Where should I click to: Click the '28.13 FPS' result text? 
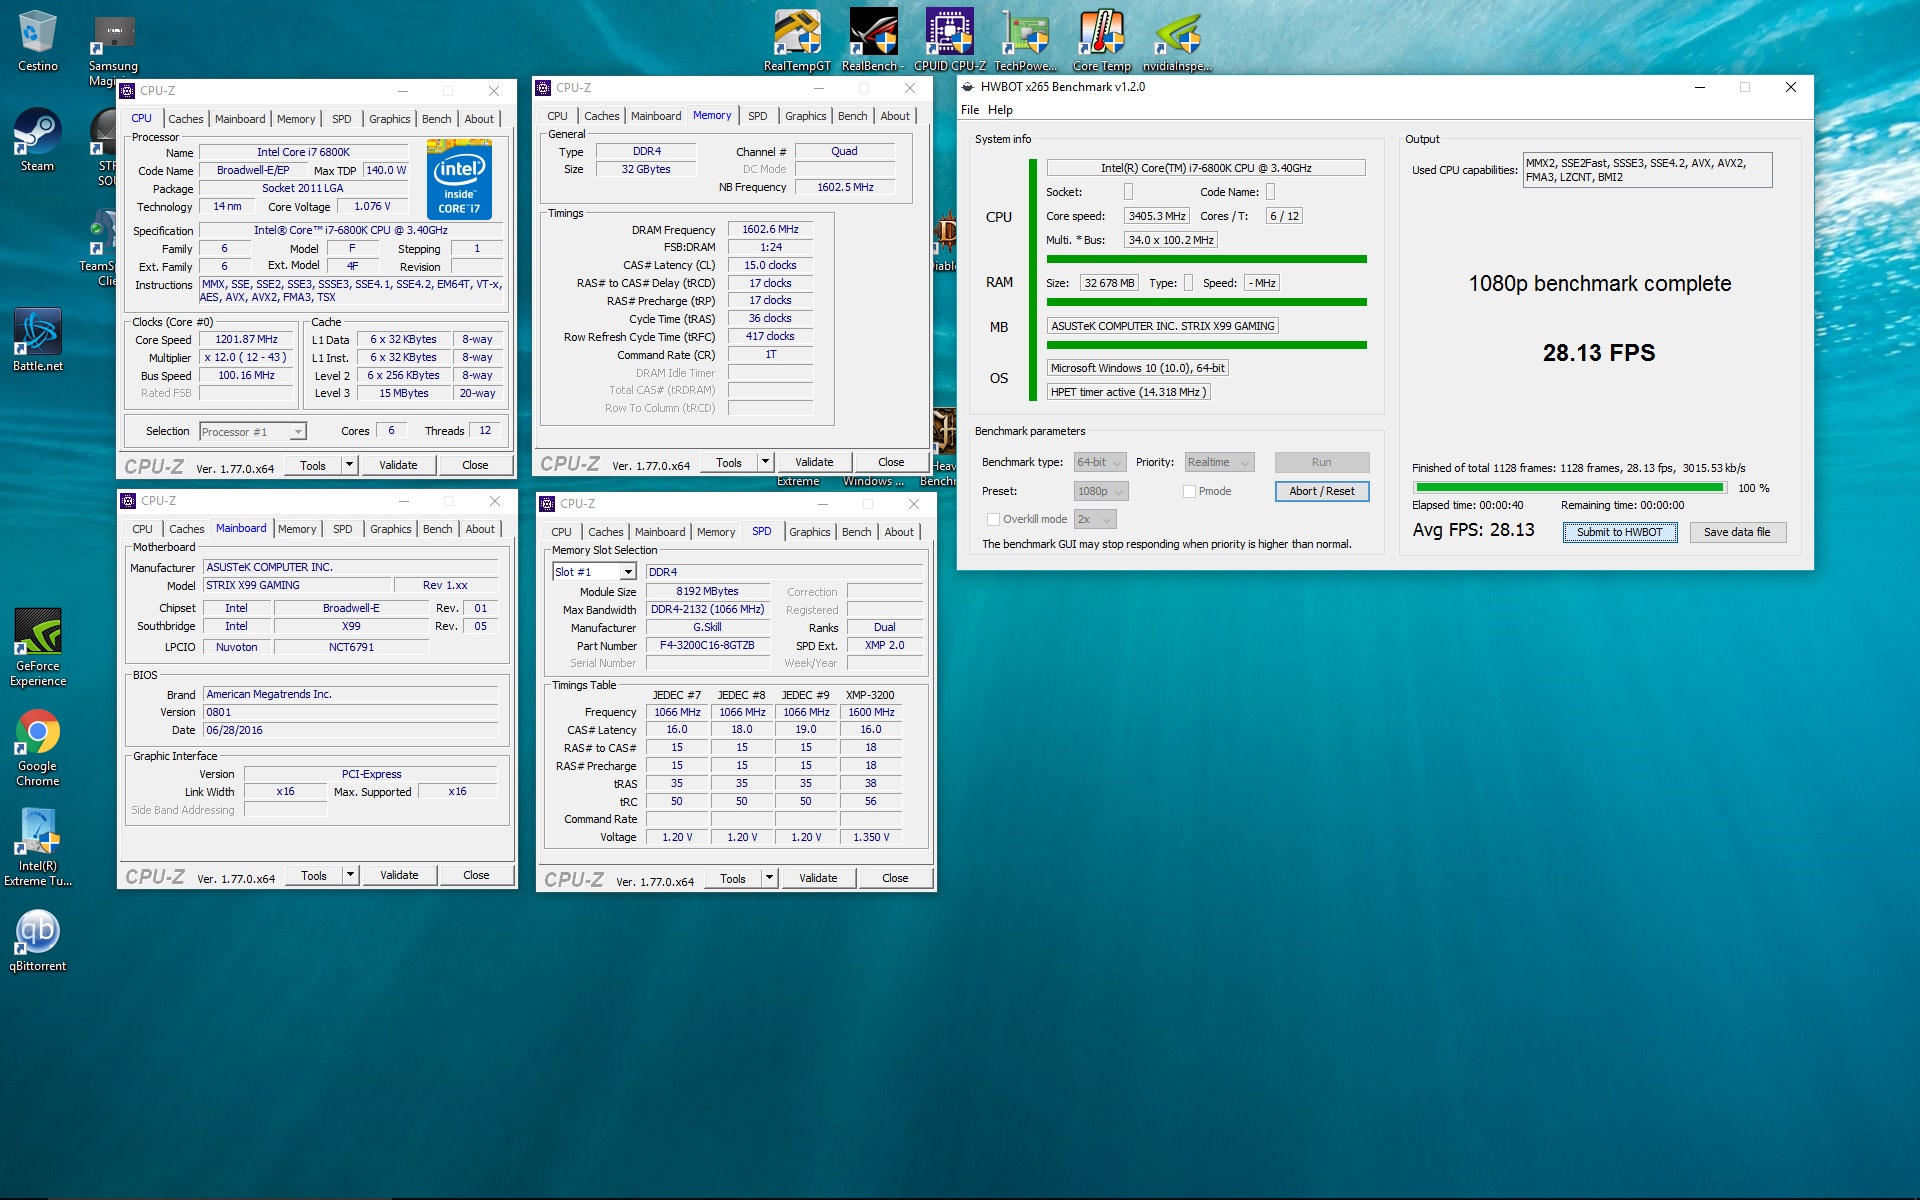pyautogui.click(x=1598, y=353)
